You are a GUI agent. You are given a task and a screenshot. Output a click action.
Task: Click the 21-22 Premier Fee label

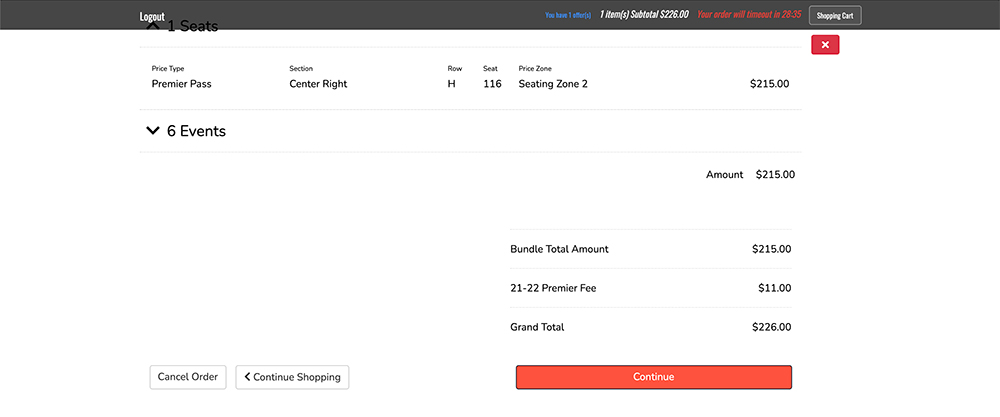[x=553, y=288]
